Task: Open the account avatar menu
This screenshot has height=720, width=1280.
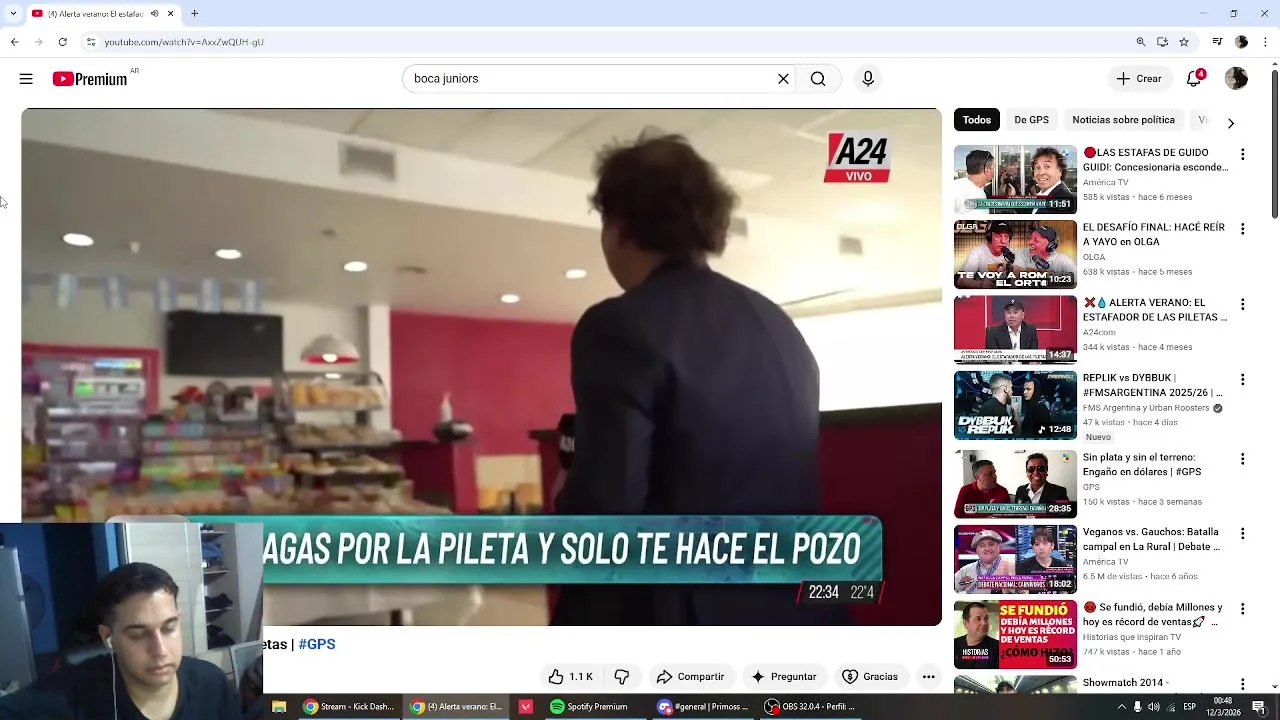Action: (1237, 79)
